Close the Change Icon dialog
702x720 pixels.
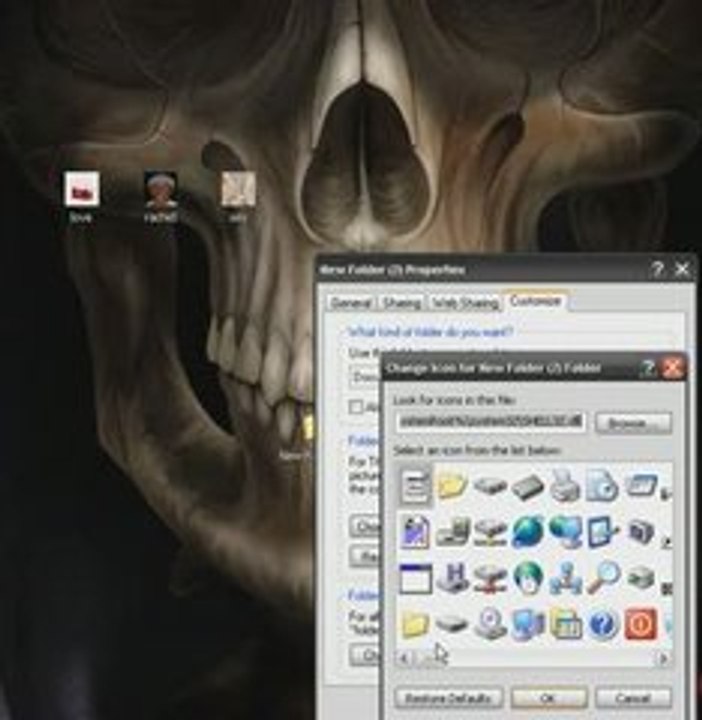click(x=673, y=368)
